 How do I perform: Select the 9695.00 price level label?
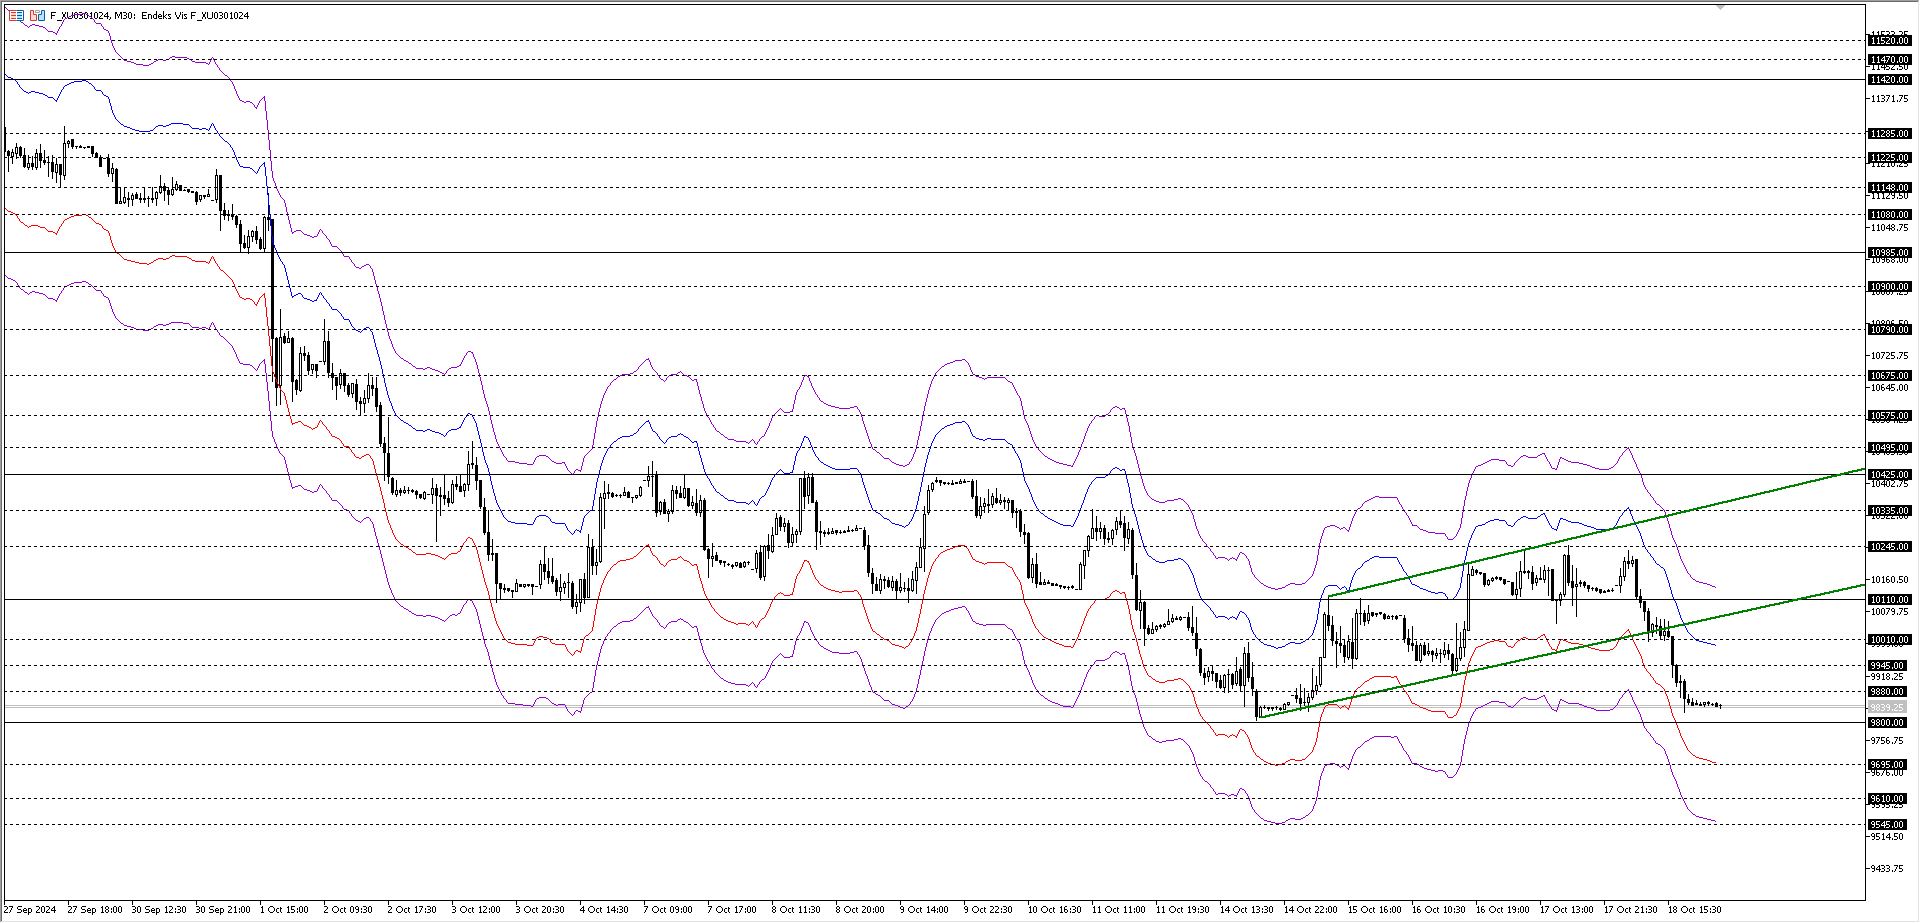coord(1887,764)
